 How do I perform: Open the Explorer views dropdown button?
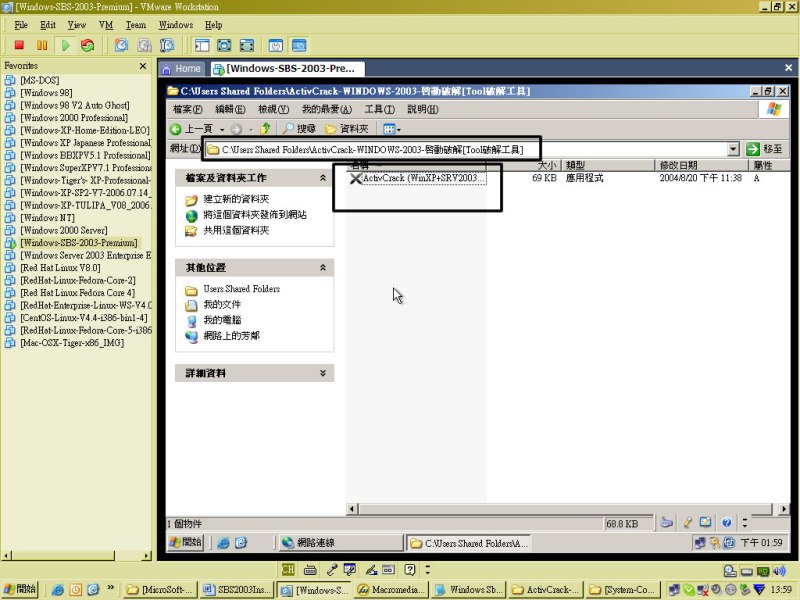(391, 129)
